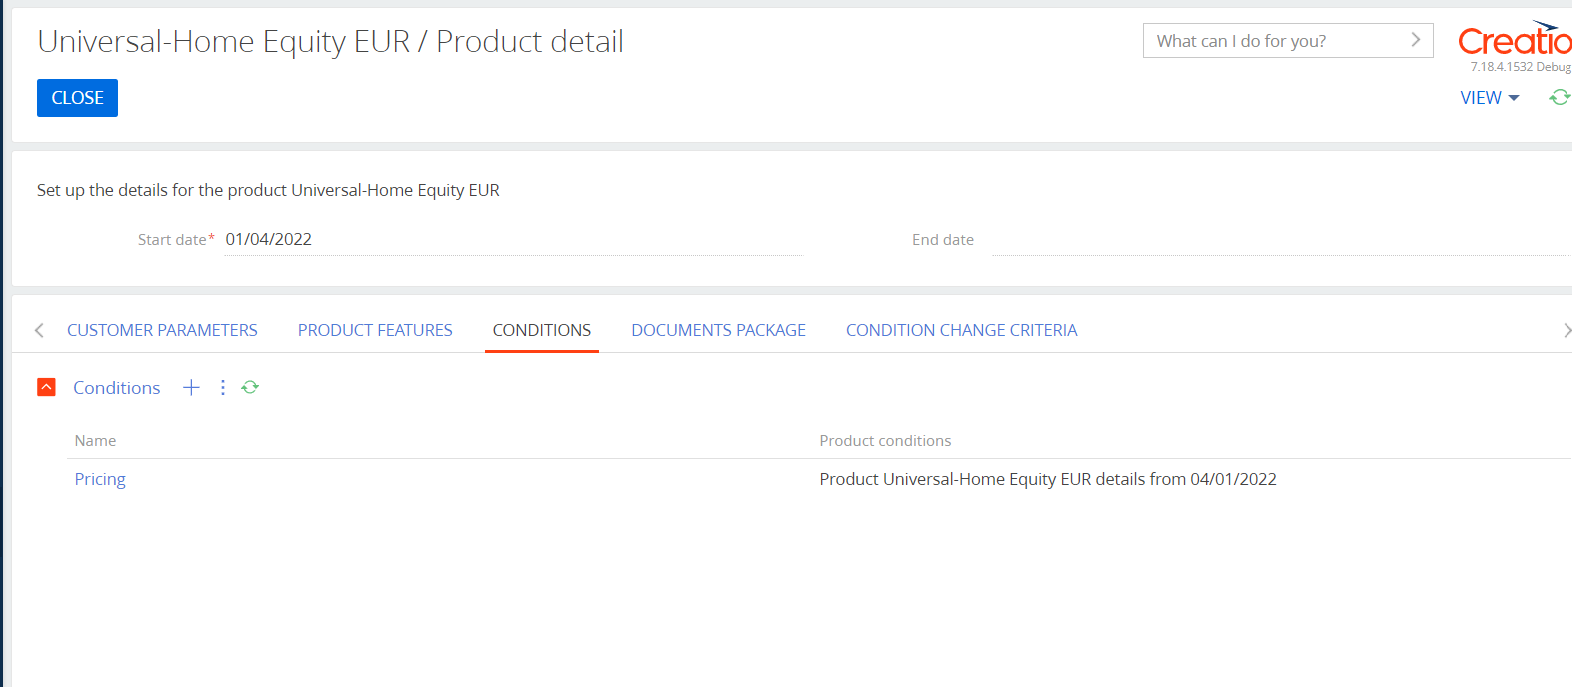Select the Conditions tab
The width and height of the screenshot is (1572, 687).
coord(542,330)
